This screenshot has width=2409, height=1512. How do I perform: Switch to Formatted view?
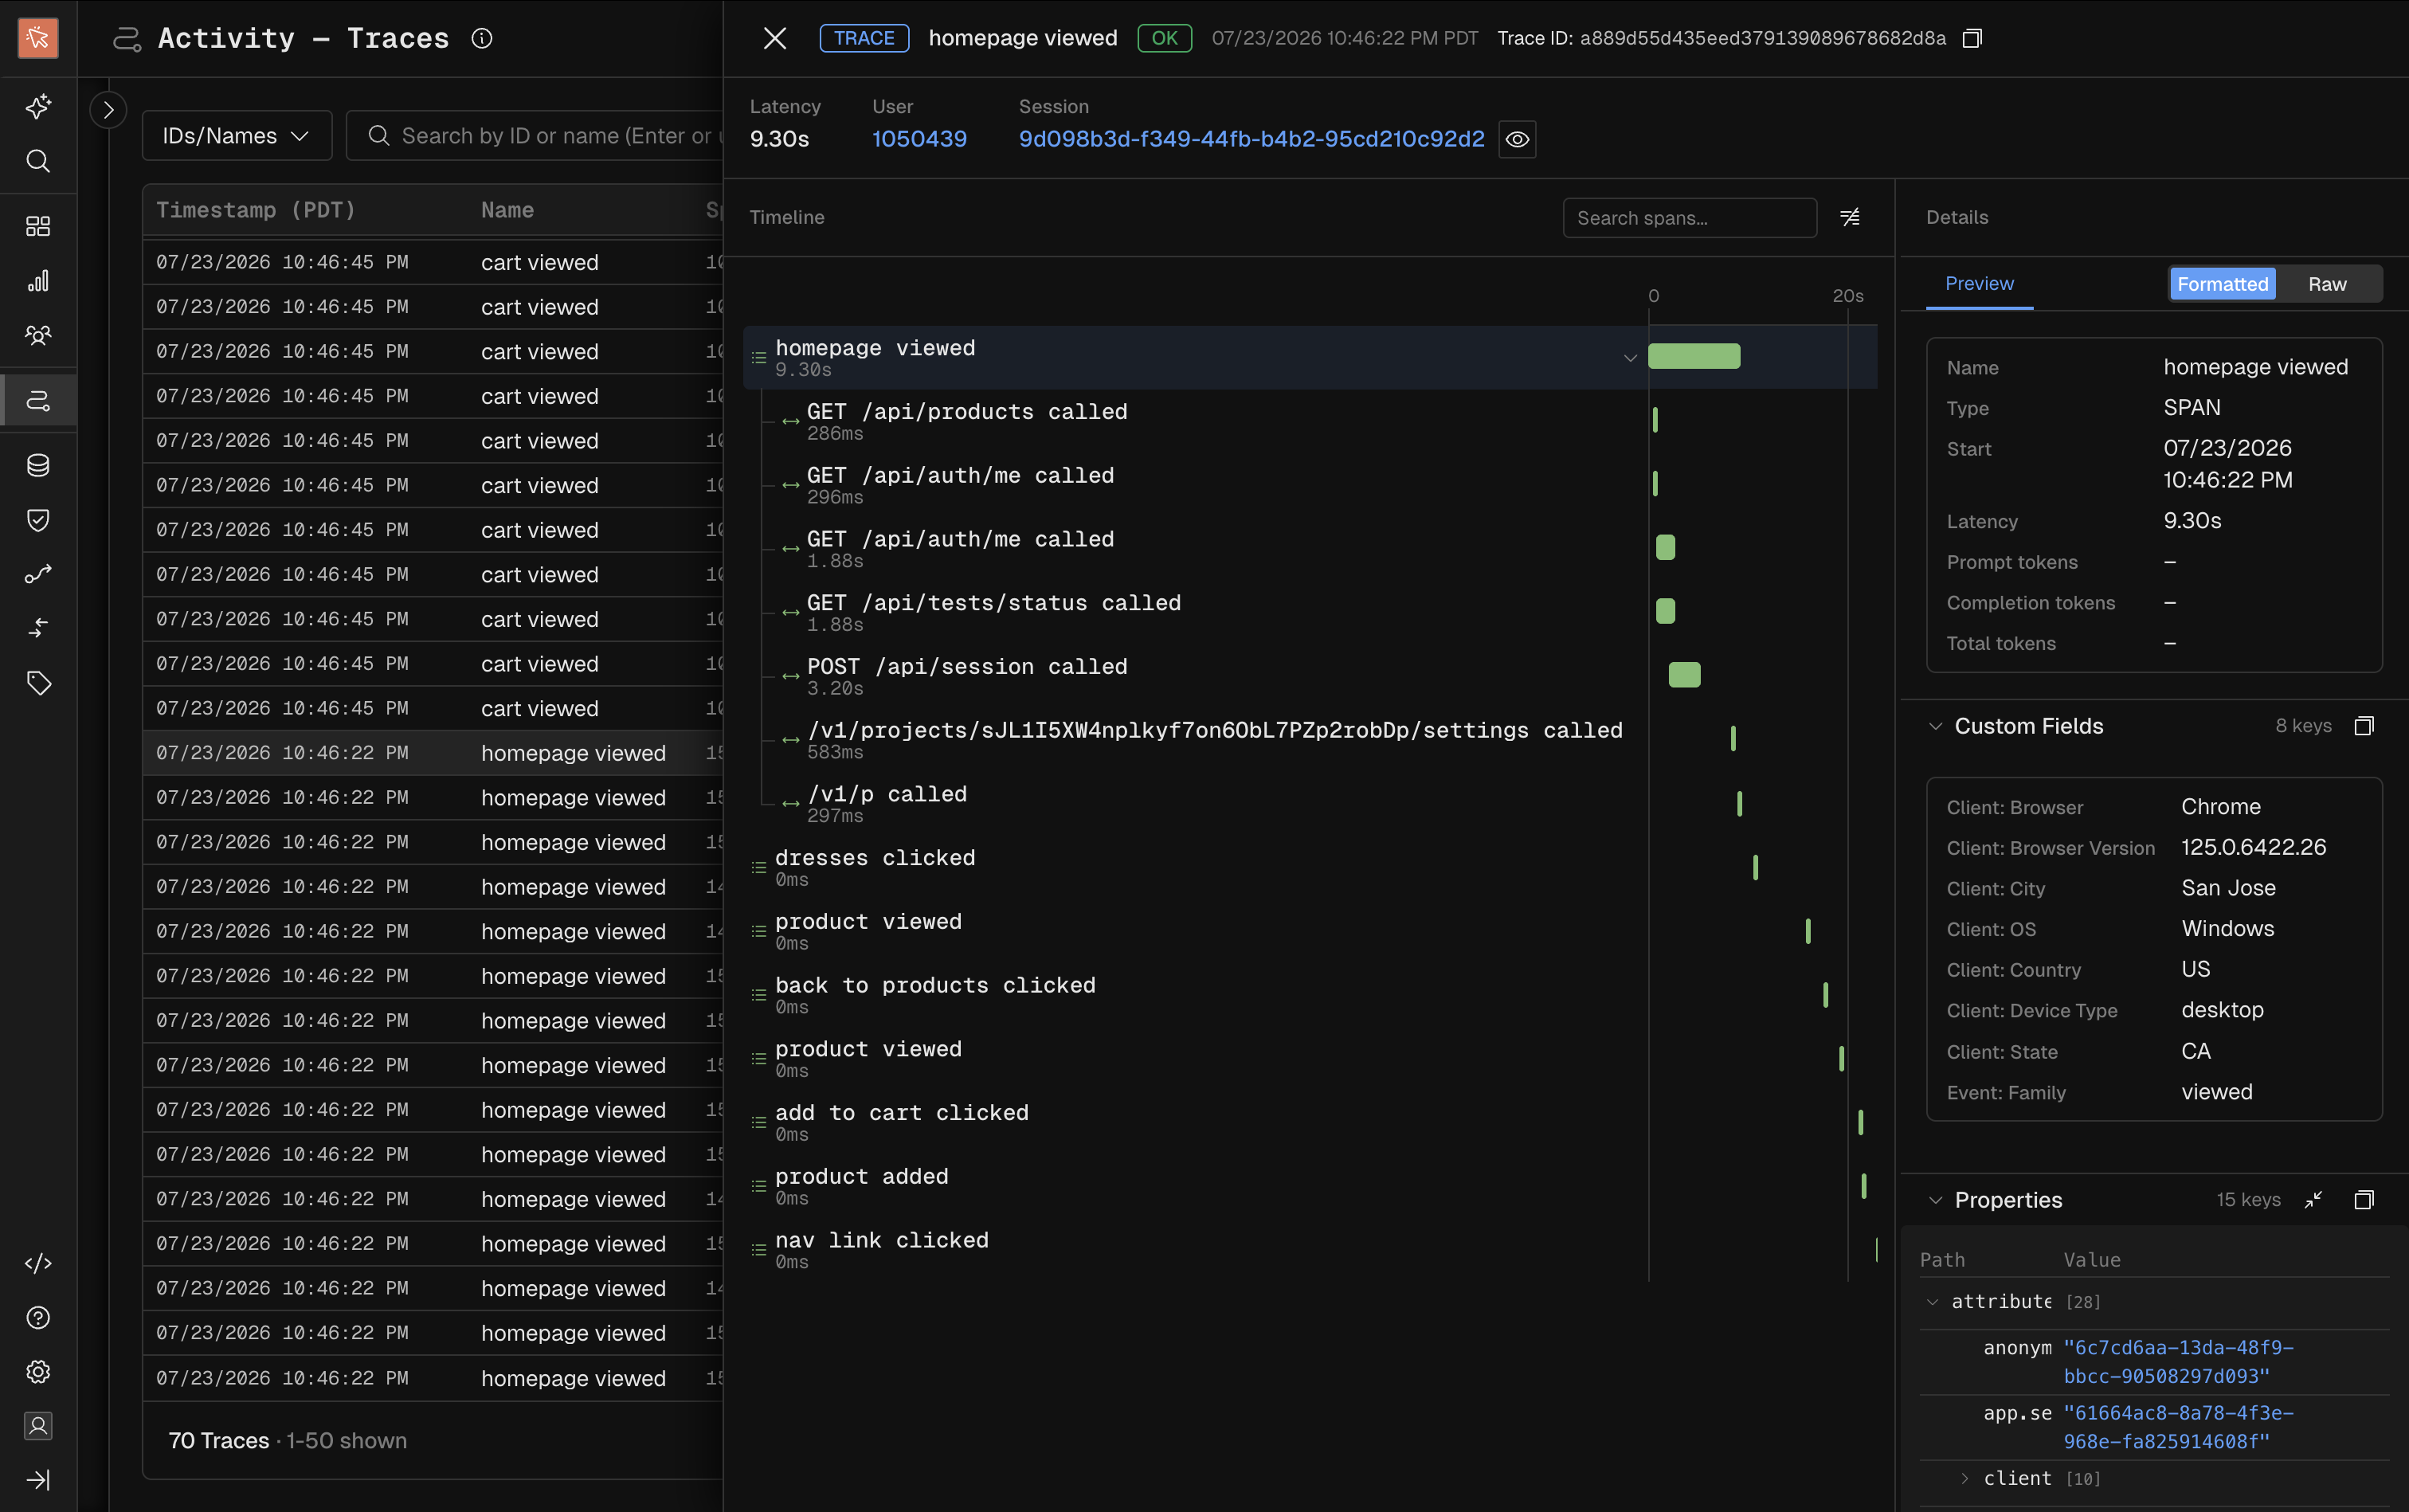coord(2222,284)
